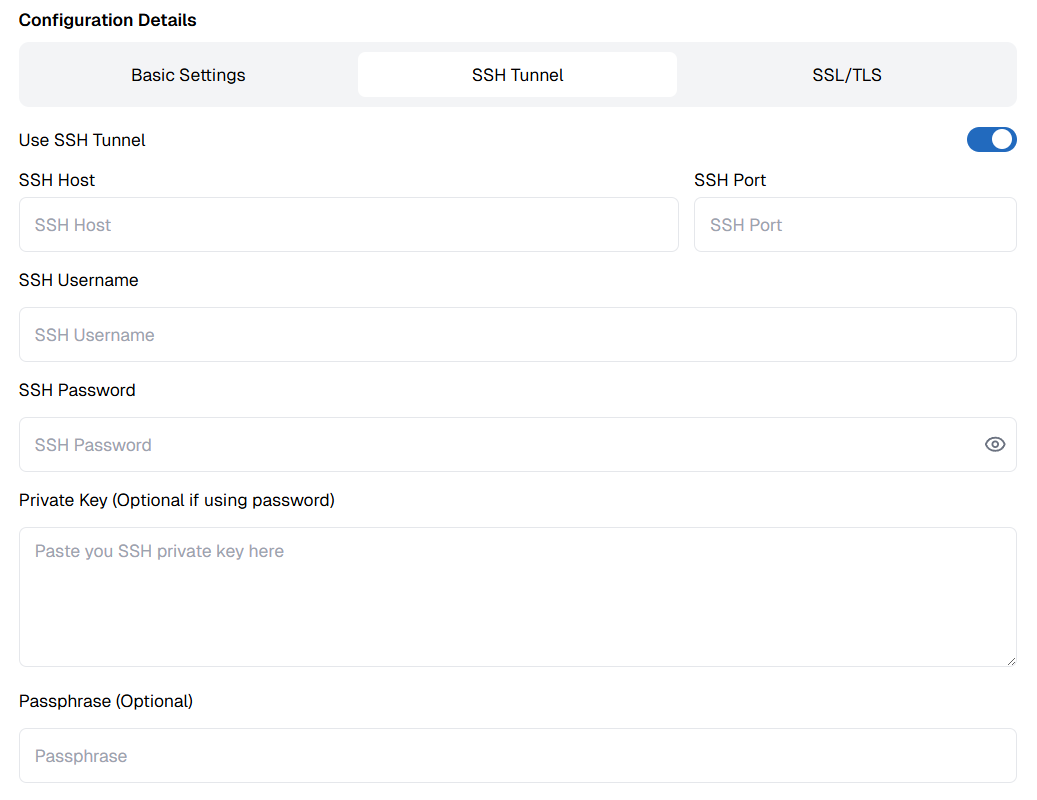Click inside the SSH Host field
The width and height of the screenshot is (1037, 800).
click(x=348, y=224)
